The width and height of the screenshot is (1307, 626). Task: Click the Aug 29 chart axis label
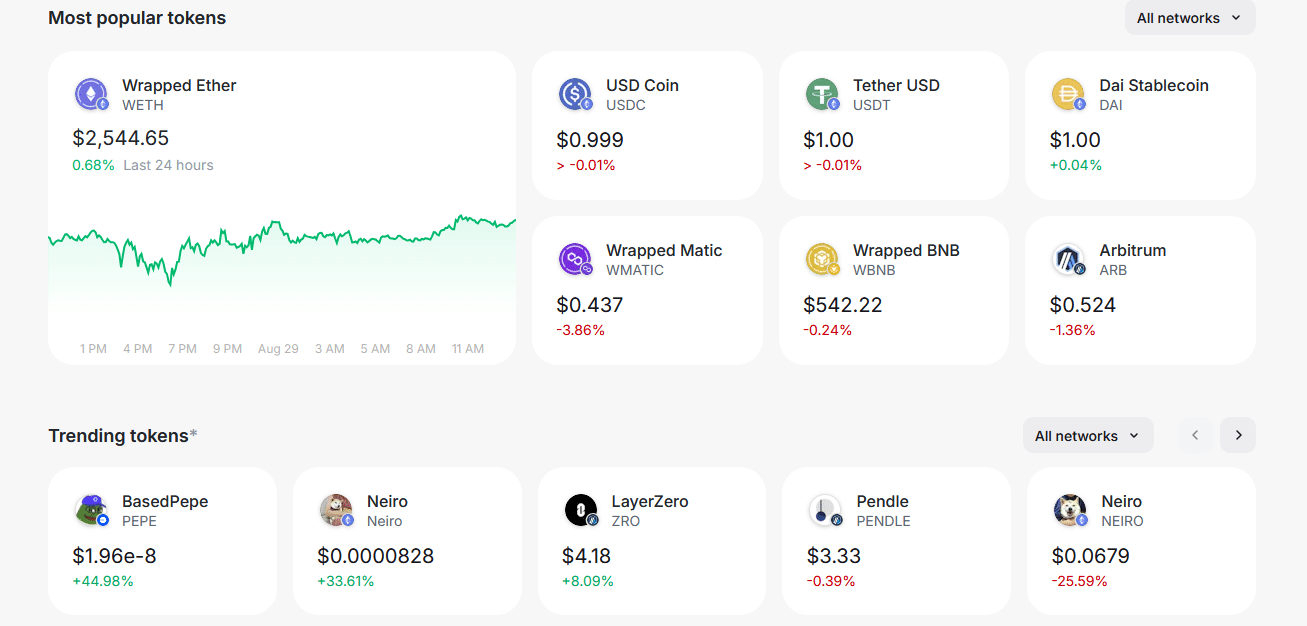point(278,349)
